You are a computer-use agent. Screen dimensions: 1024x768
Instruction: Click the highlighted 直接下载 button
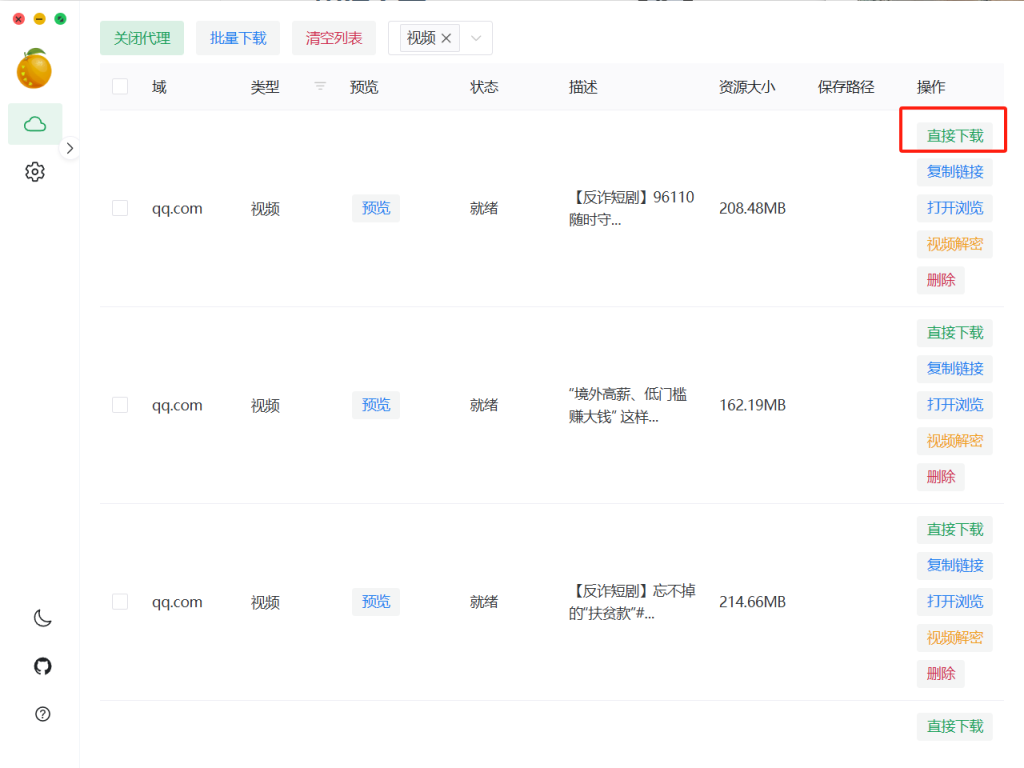(x=954, y=130)
